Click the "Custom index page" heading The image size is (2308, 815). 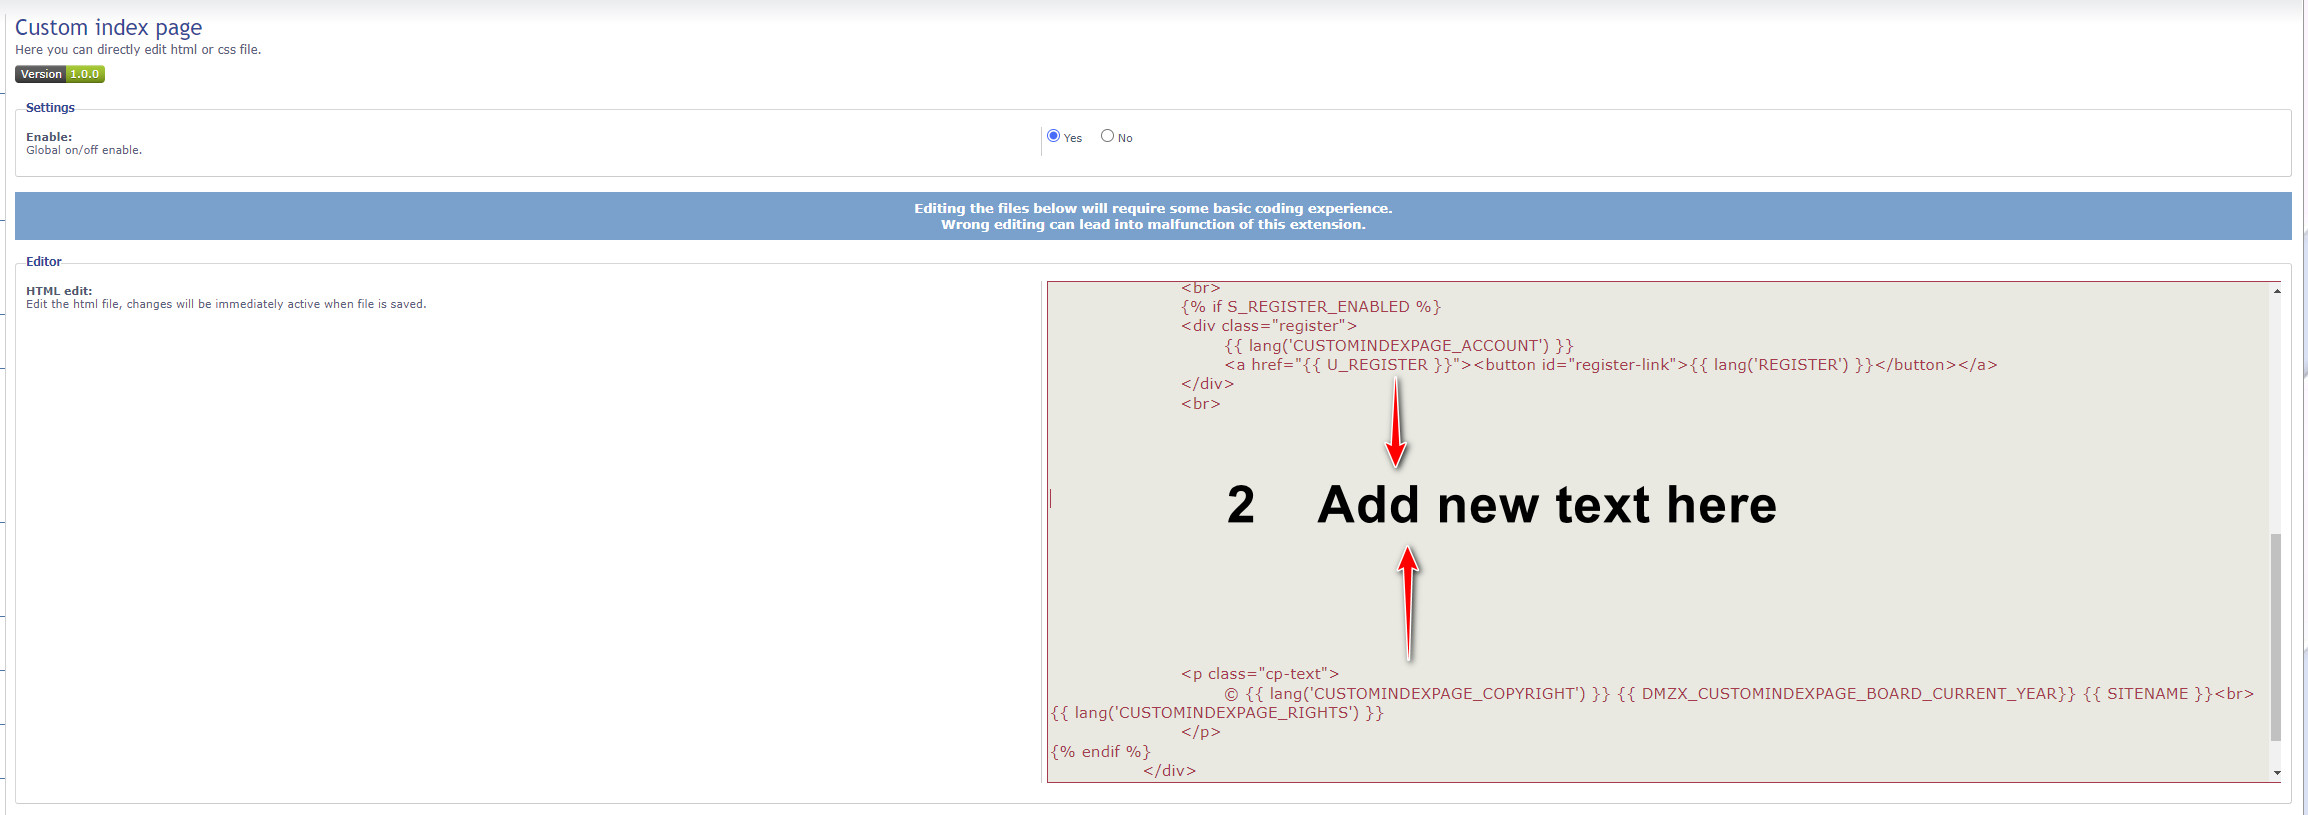(x=108, y=28)
